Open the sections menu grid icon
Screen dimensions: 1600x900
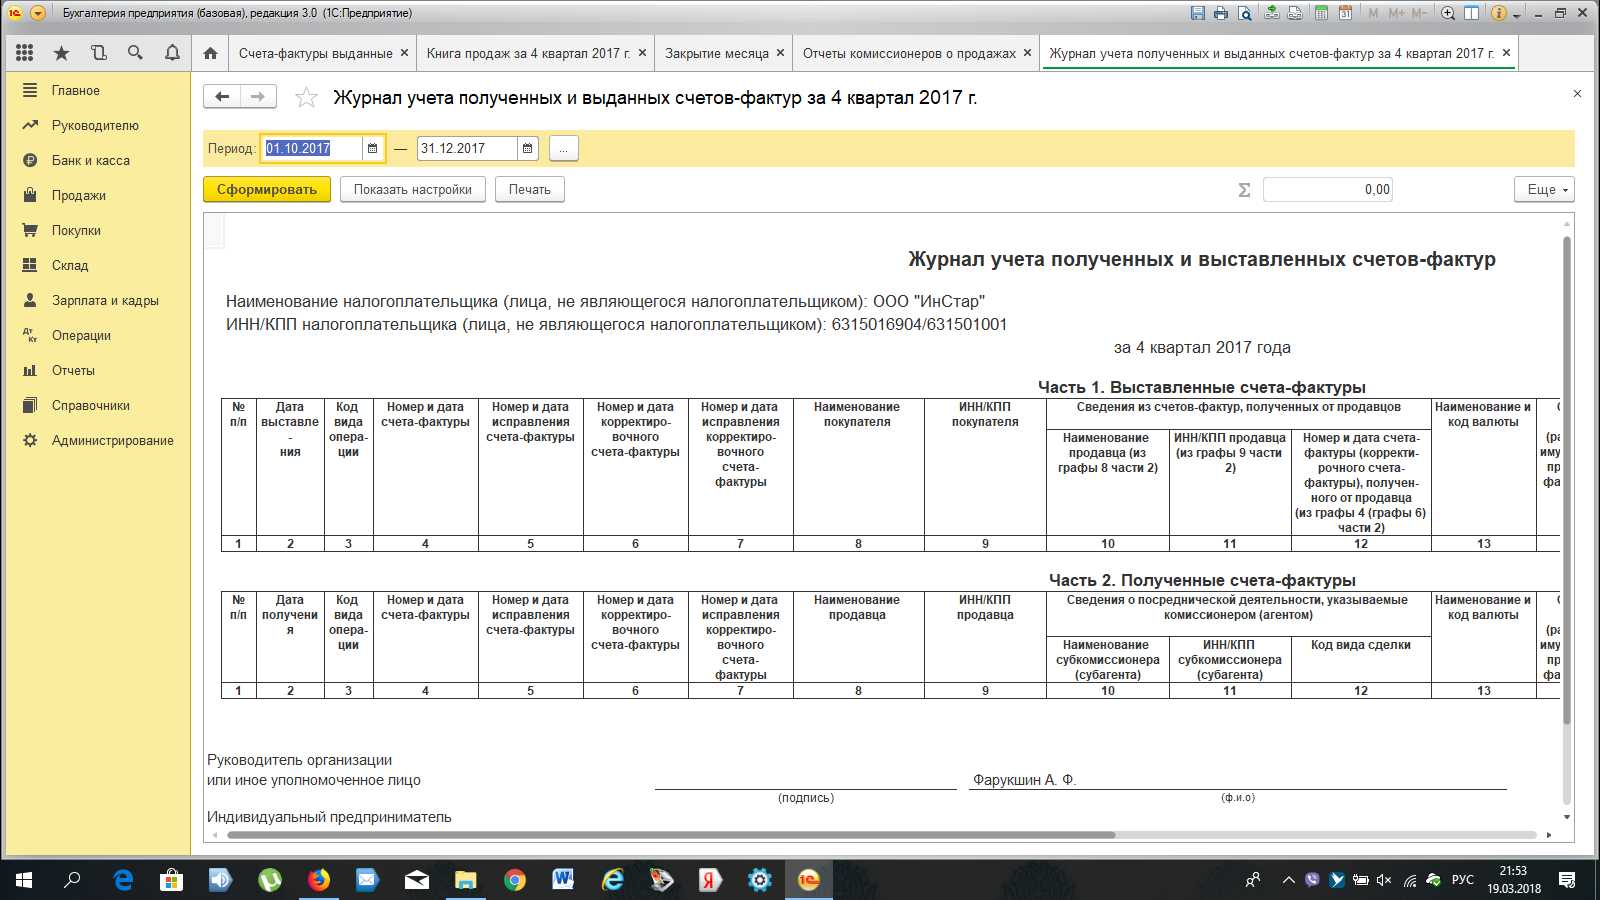click(25, 53)
